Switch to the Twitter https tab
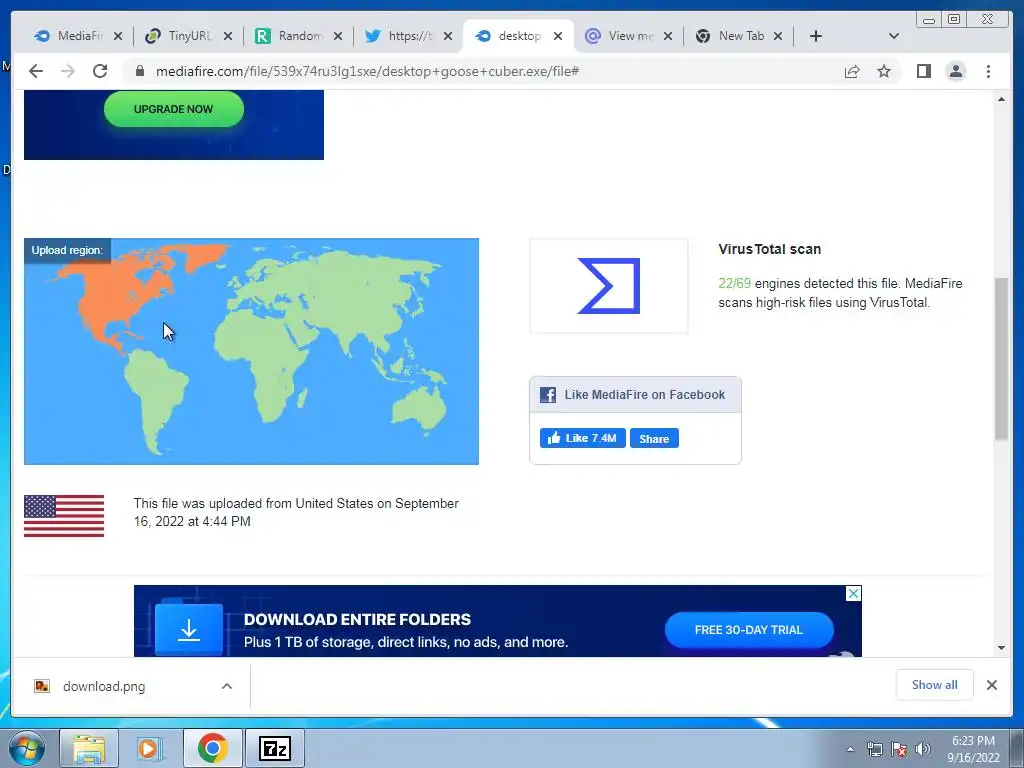Image resolution: width=1024 pixels, height=768 pixels. pos(409,36)
